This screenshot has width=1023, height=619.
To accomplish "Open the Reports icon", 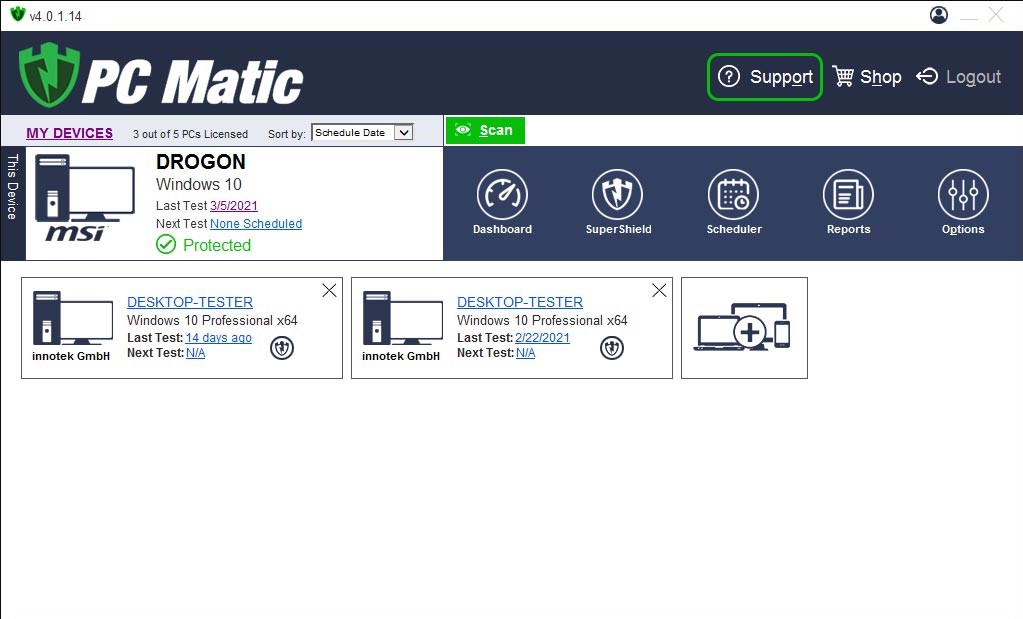I will (848, 195).
